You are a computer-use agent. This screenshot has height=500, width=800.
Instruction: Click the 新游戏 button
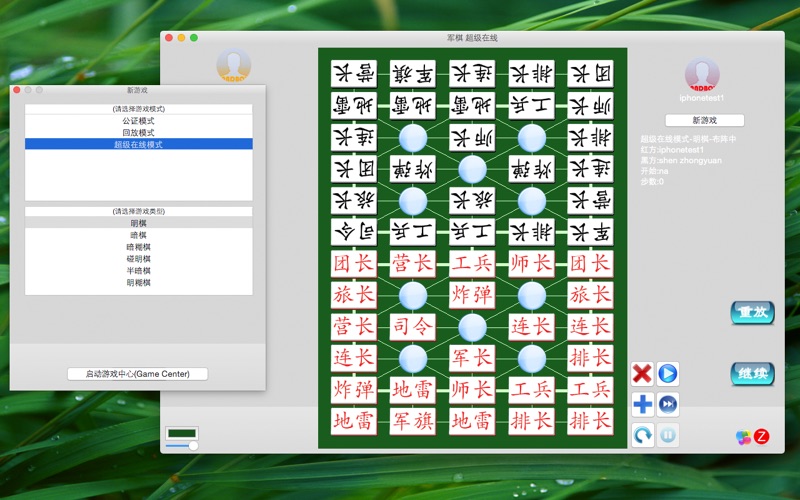[x=705, y=120]
